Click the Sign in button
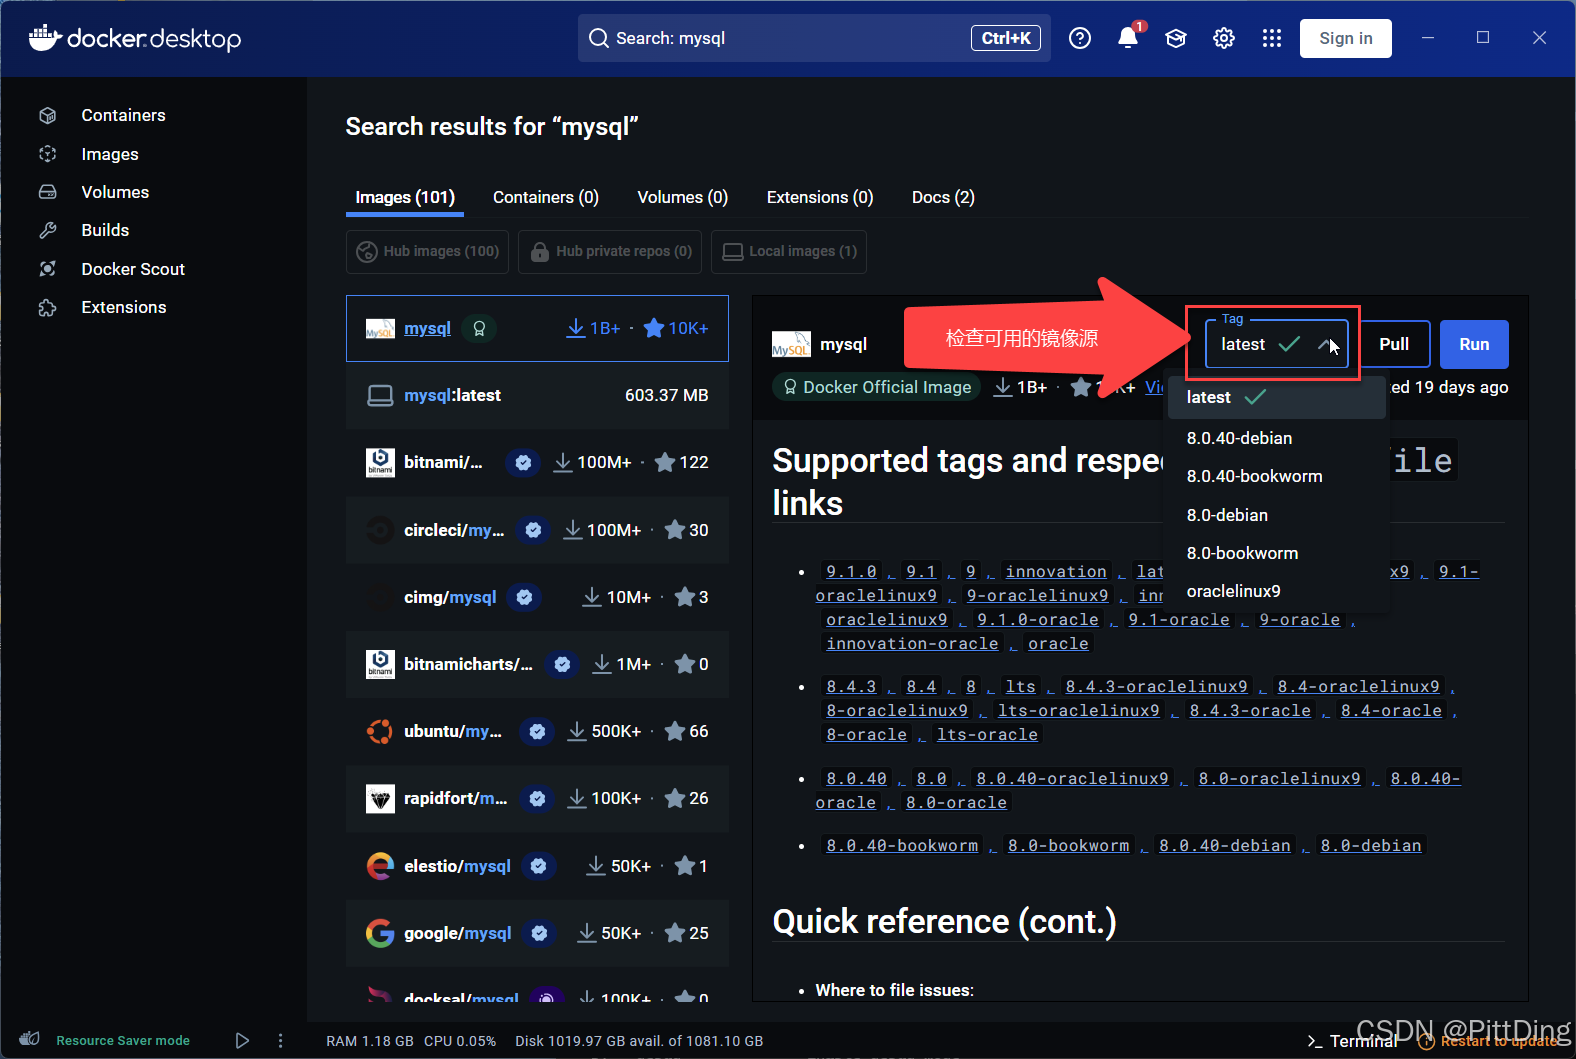Screen dimensions: 1576x1059 (x=1345, y=38)
